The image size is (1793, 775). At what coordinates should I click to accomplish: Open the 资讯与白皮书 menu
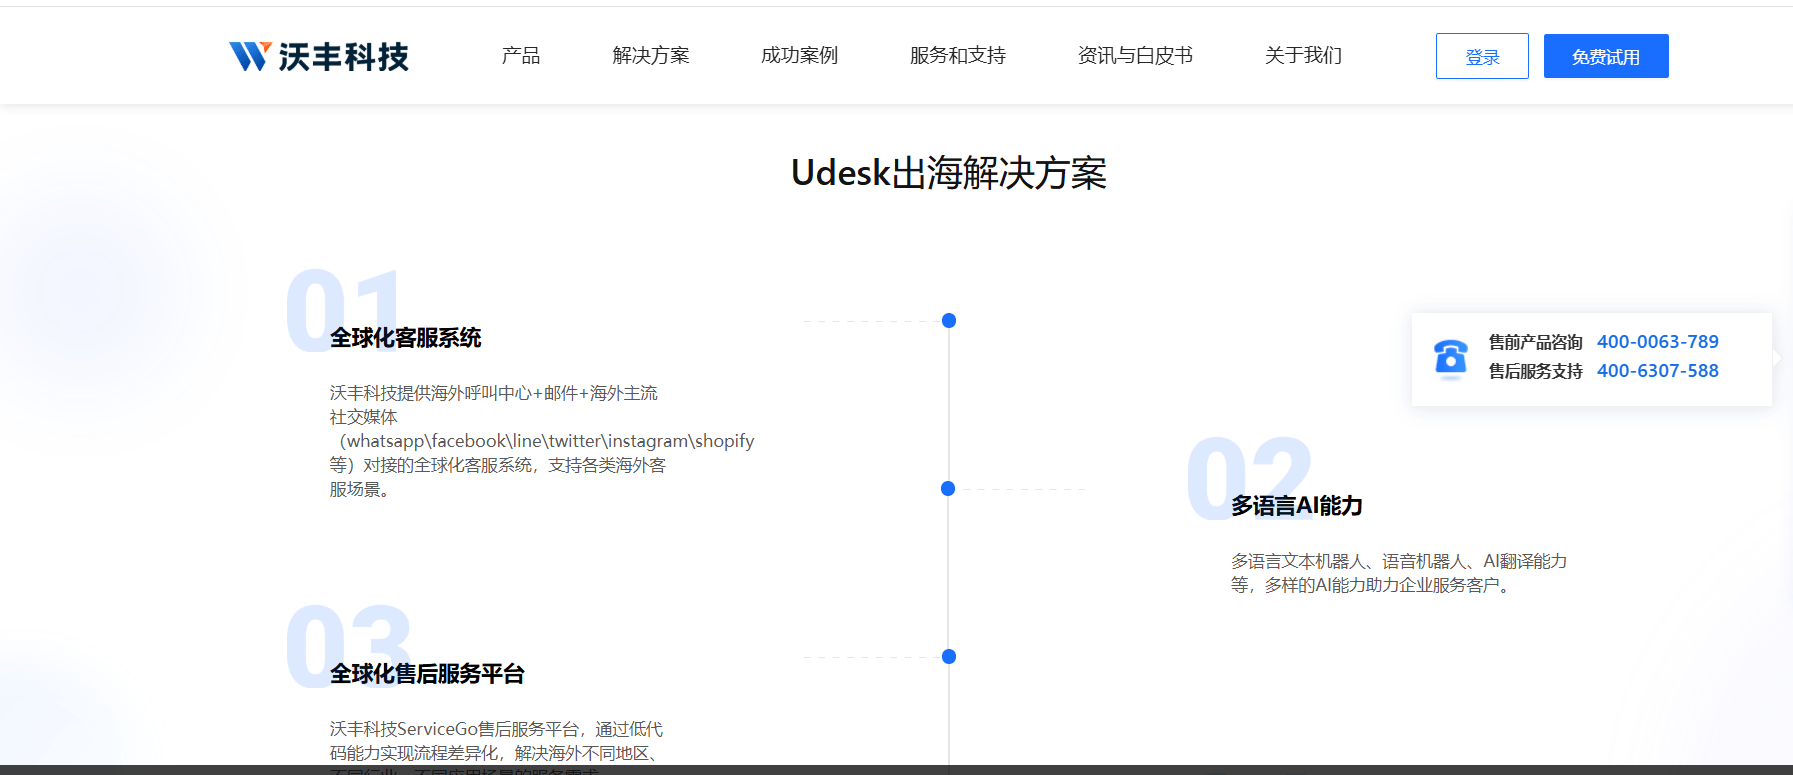1135,55
